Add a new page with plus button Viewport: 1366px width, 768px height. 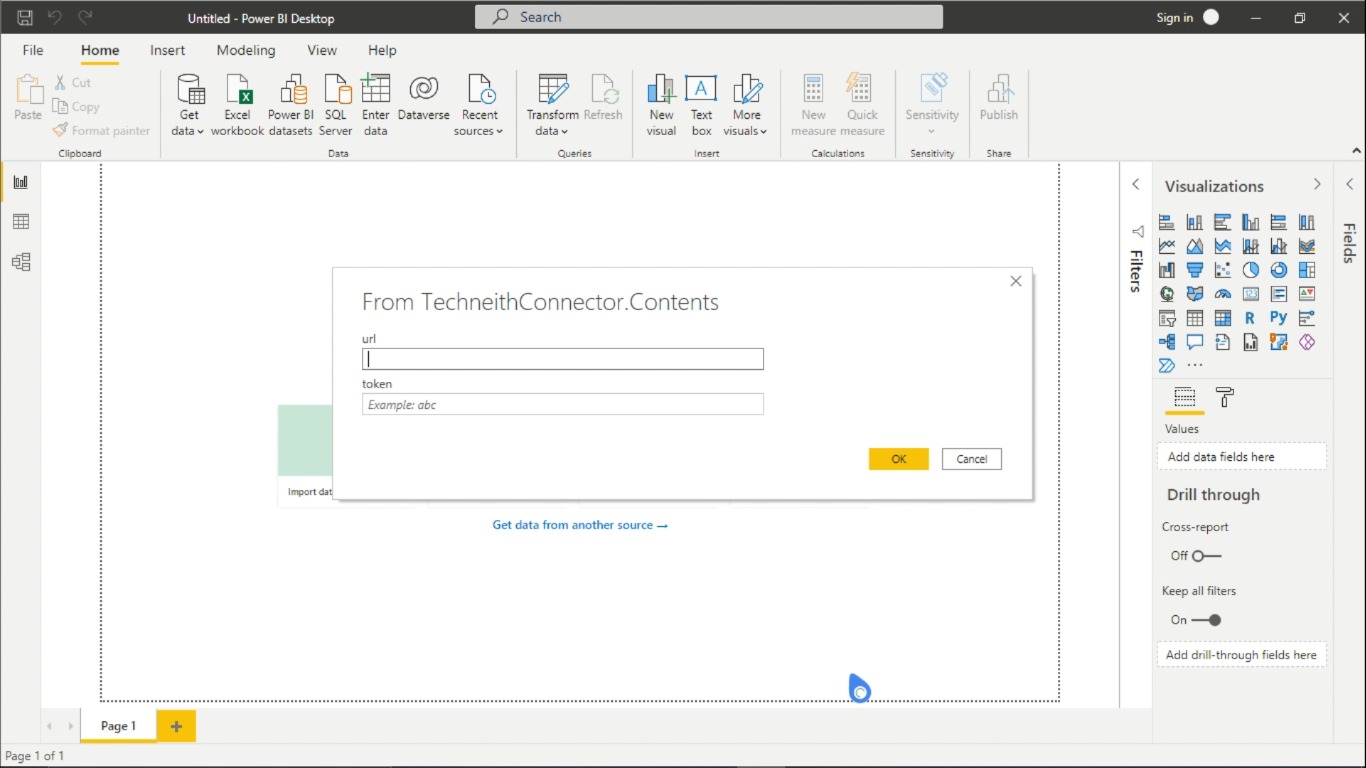[x=176, y=726]
